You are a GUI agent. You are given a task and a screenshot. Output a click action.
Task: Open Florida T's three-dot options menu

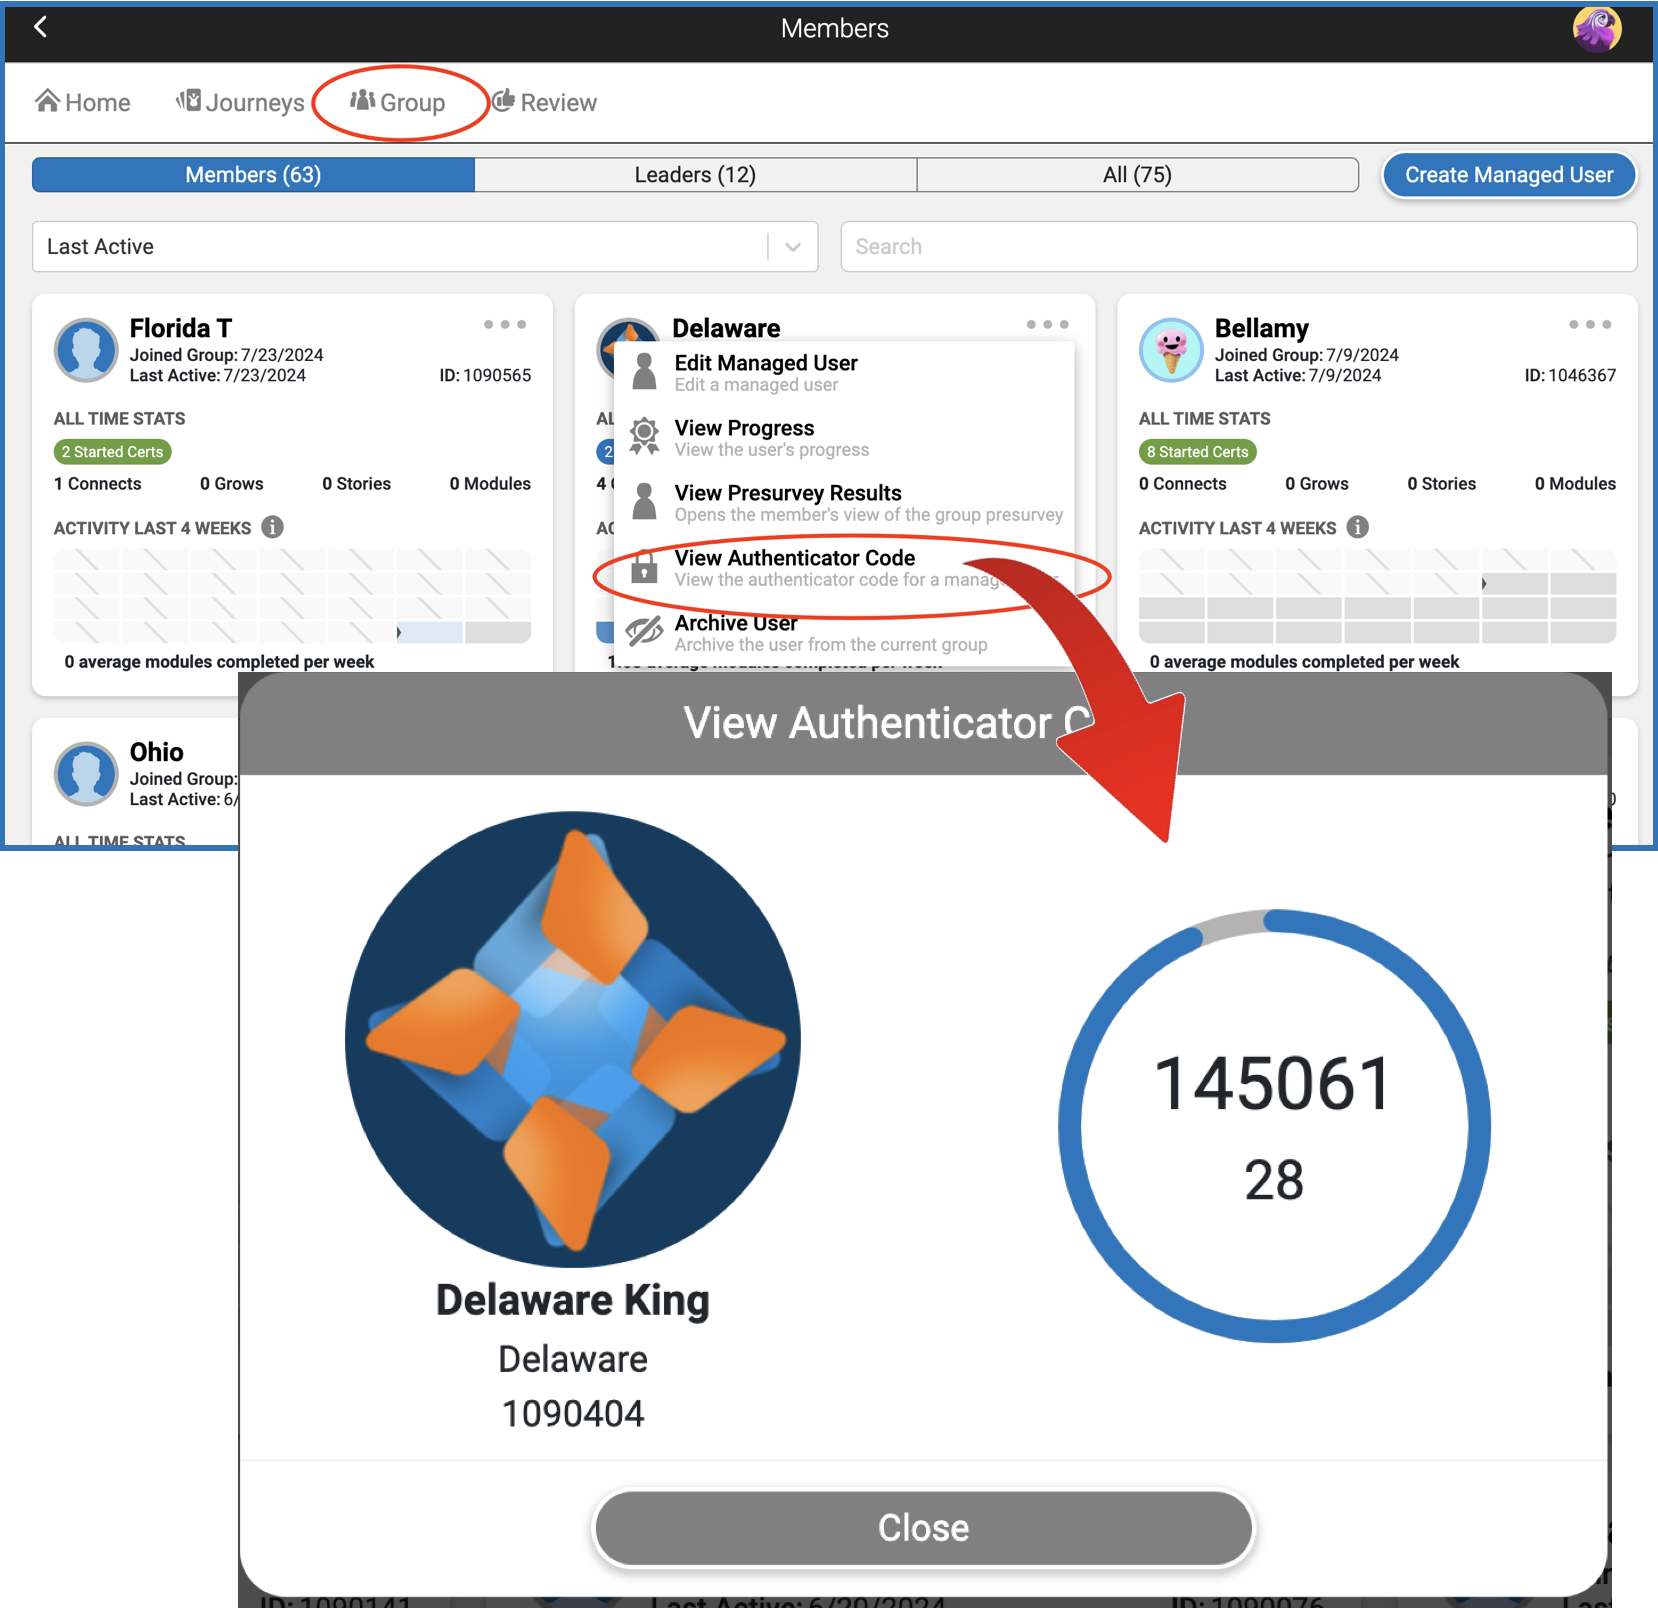point(504,325)
